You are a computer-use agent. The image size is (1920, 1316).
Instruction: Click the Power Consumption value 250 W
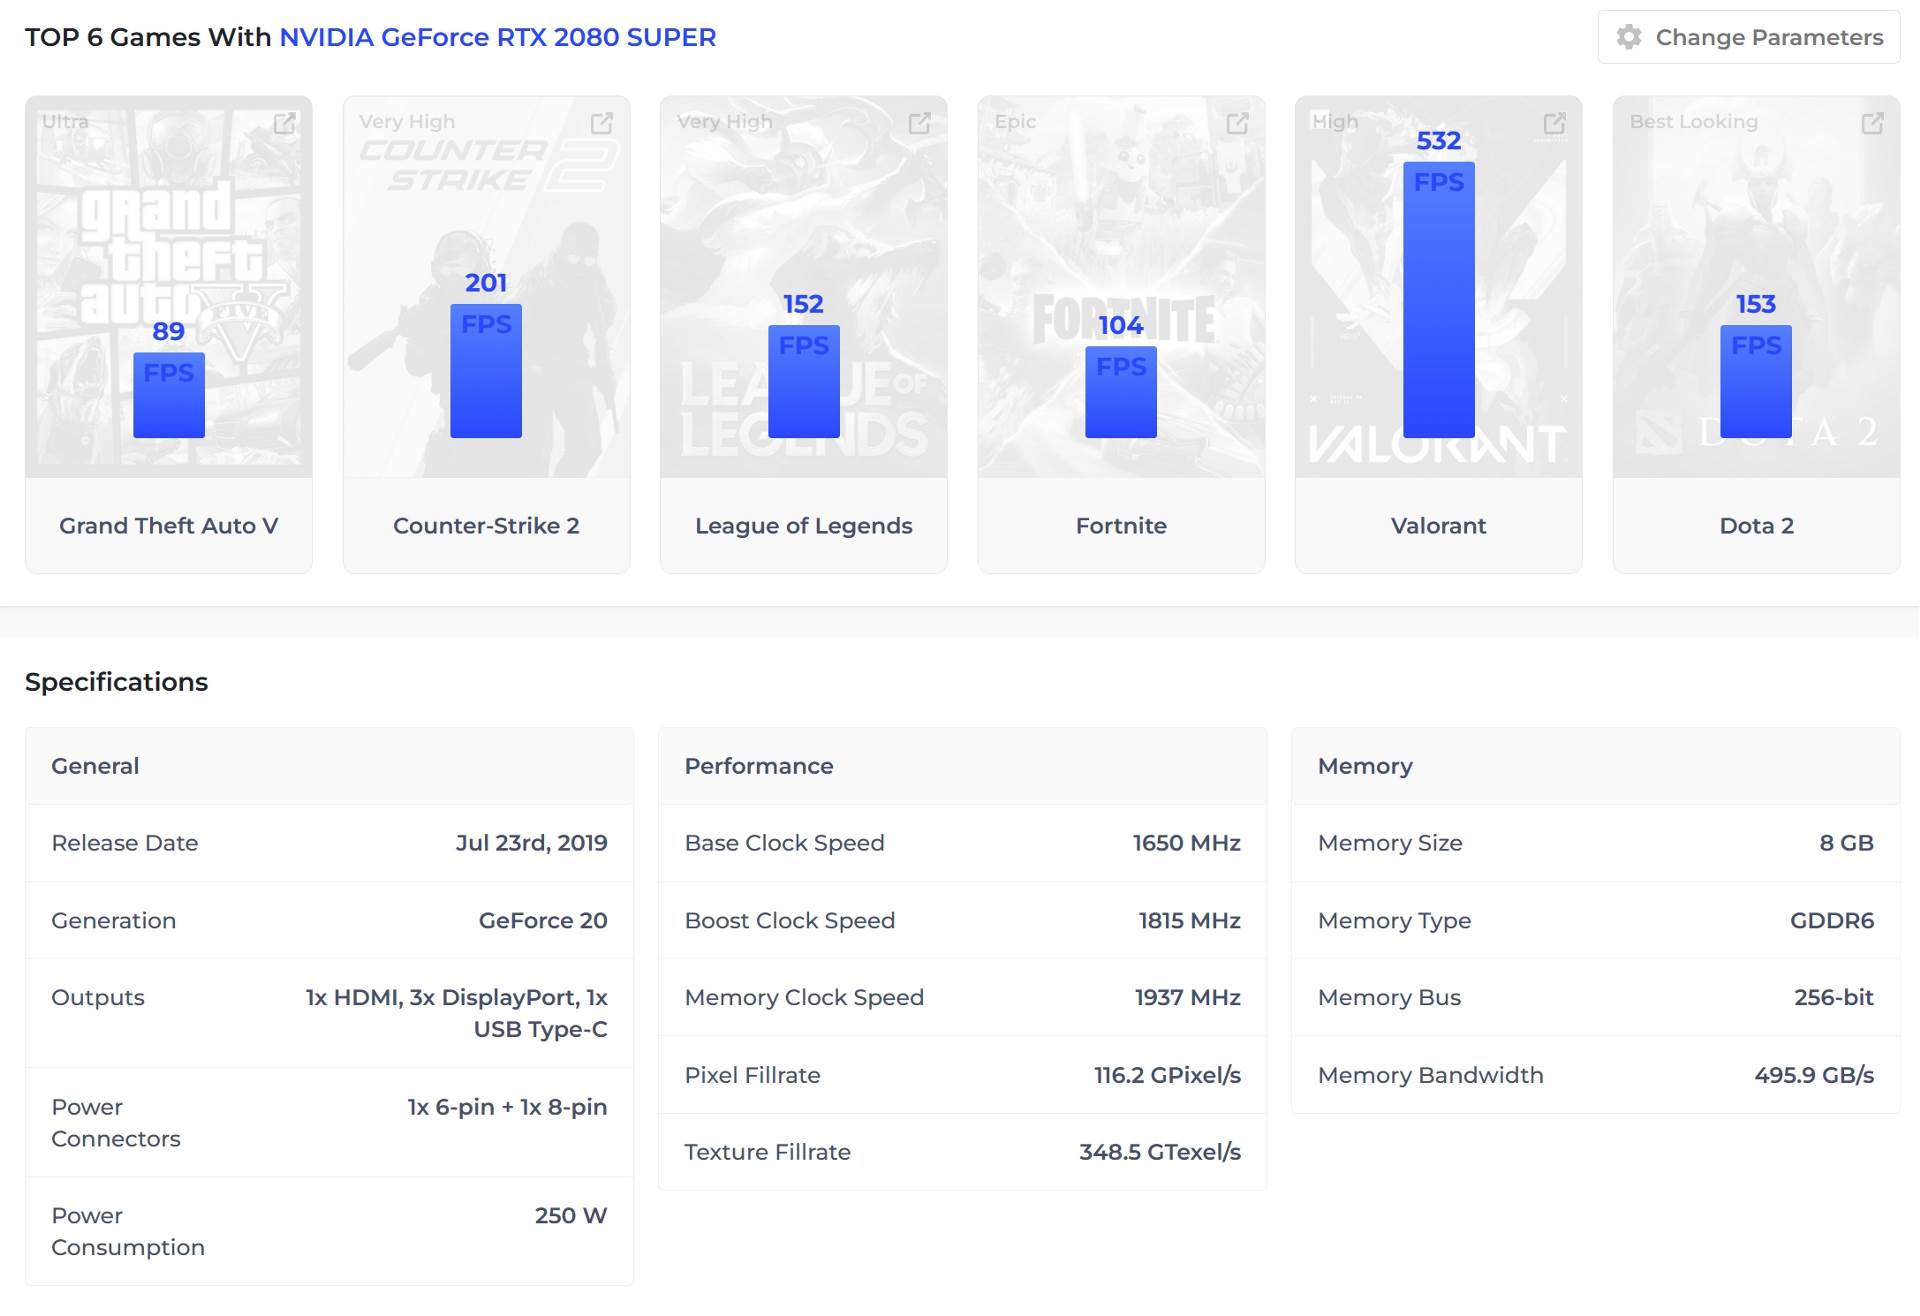tap(571, 1216)
